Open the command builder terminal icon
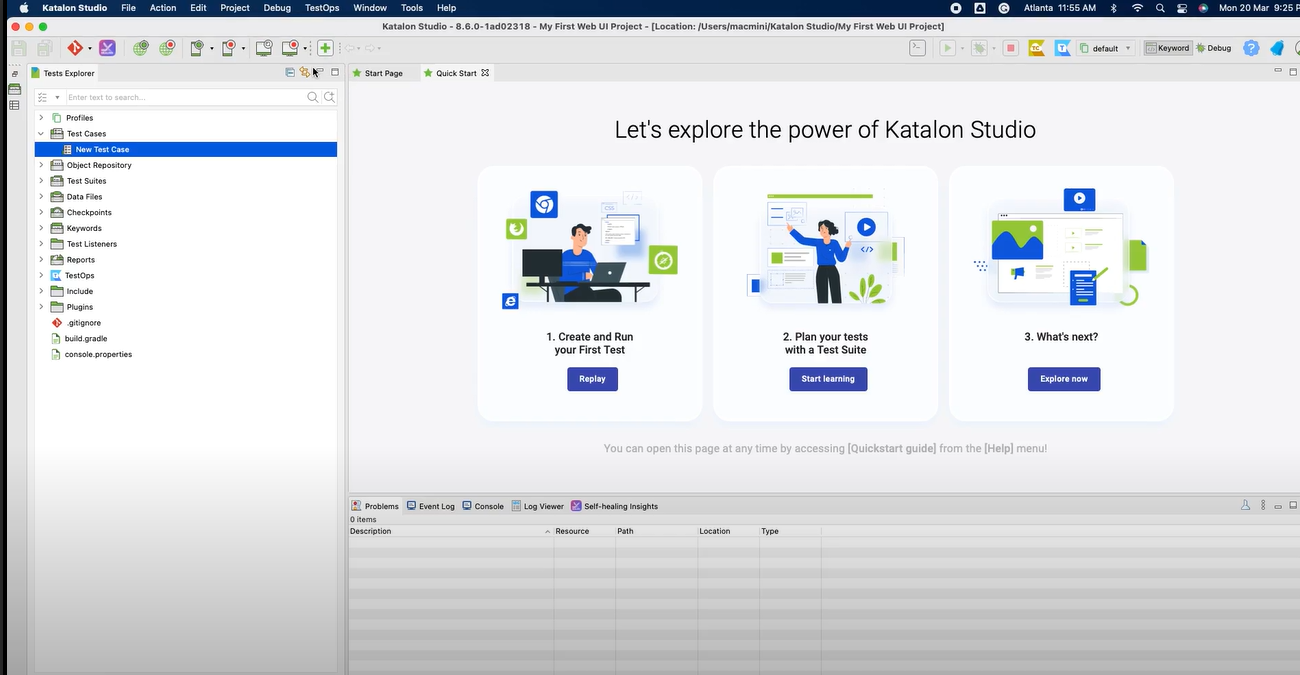The width and height of the screenshot is (1300, 675). click(917, 48)
